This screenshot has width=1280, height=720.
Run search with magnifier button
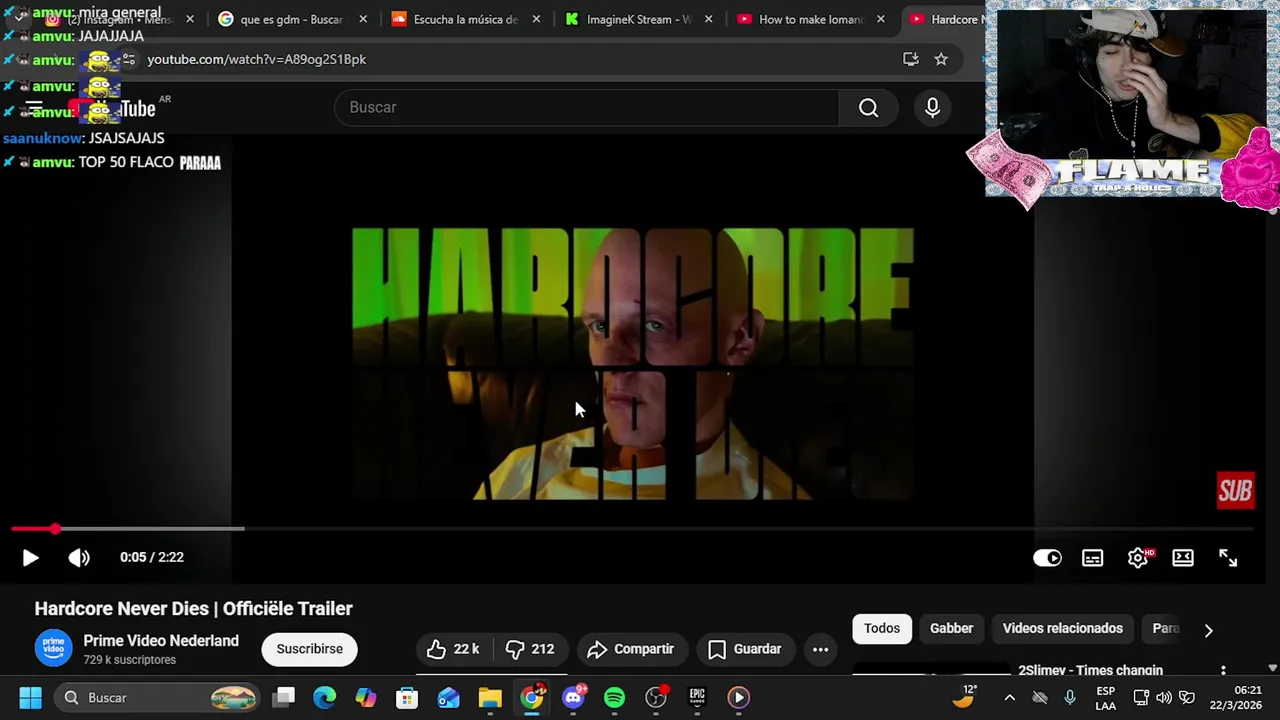868,107
